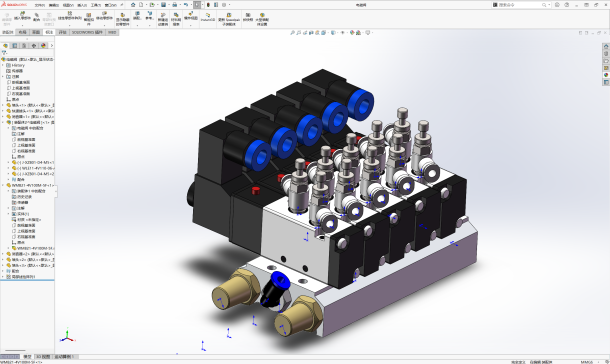Click the search command input field
The height and width of the screenshot is (364, 610).
[x=521, y=5]
